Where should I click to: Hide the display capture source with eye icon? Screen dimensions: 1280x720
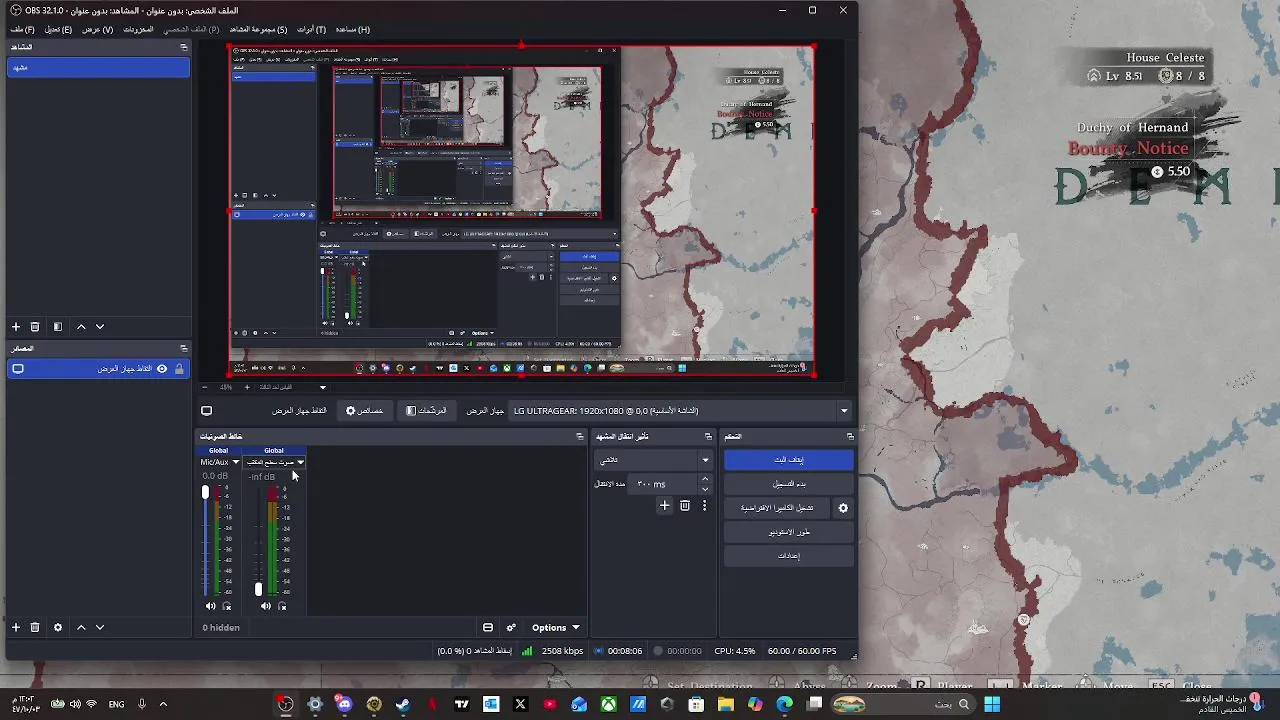coord(162,369)
